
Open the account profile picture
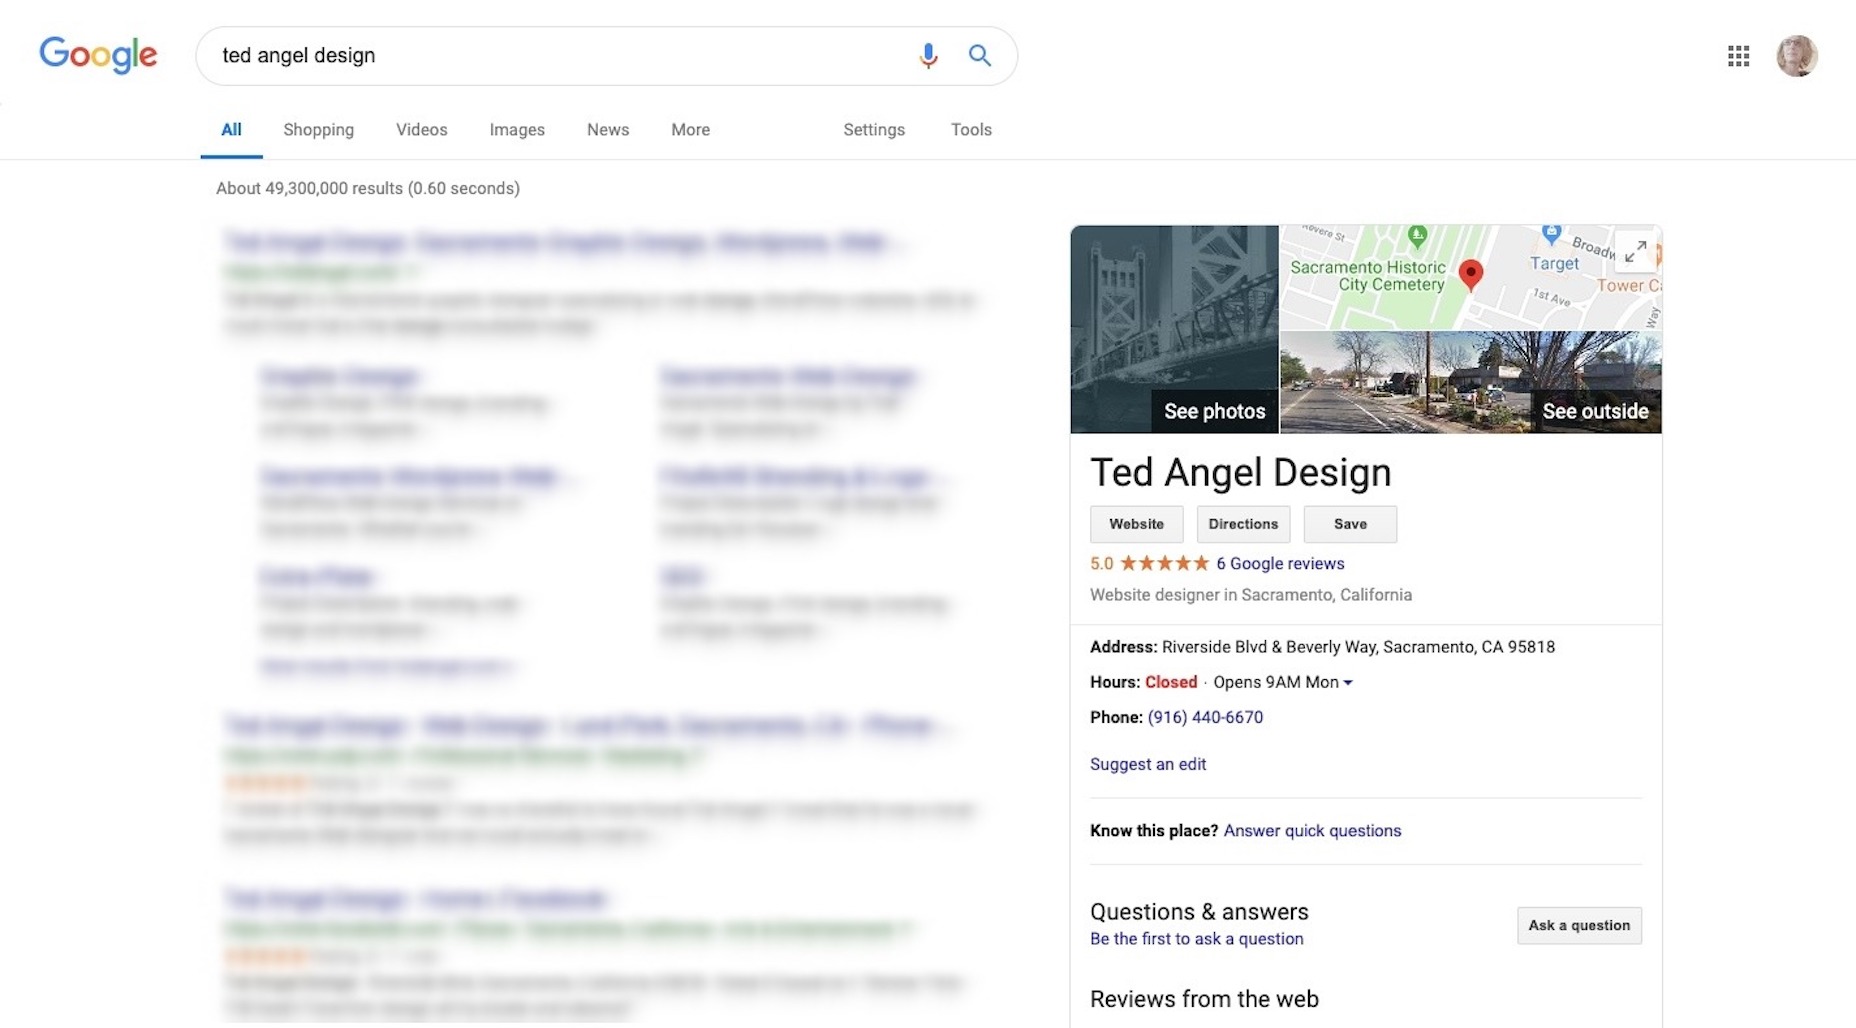(1796, 56)
